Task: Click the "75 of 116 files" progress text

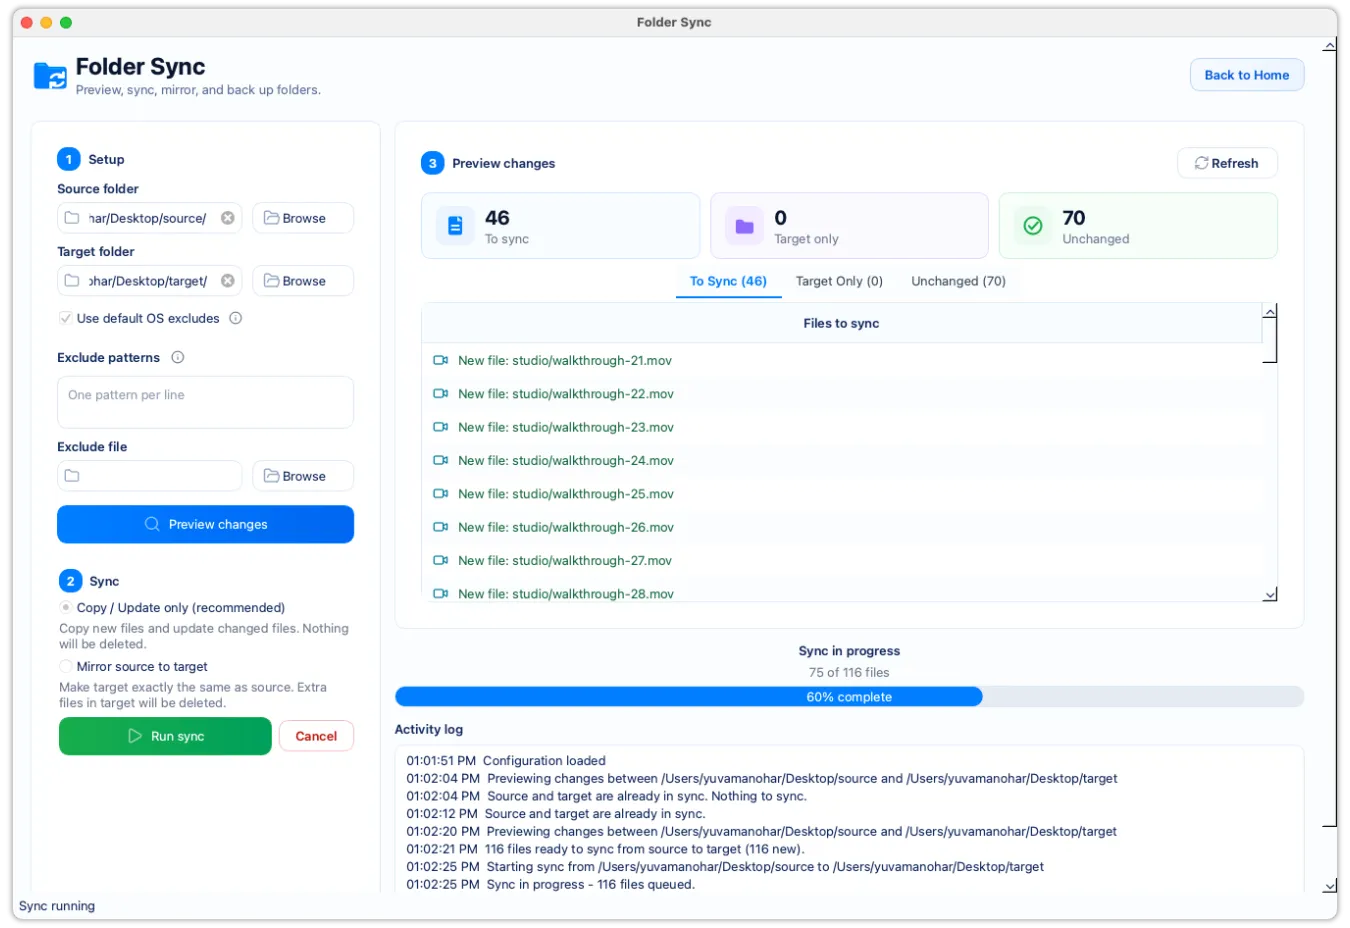Action: [849, 672]
